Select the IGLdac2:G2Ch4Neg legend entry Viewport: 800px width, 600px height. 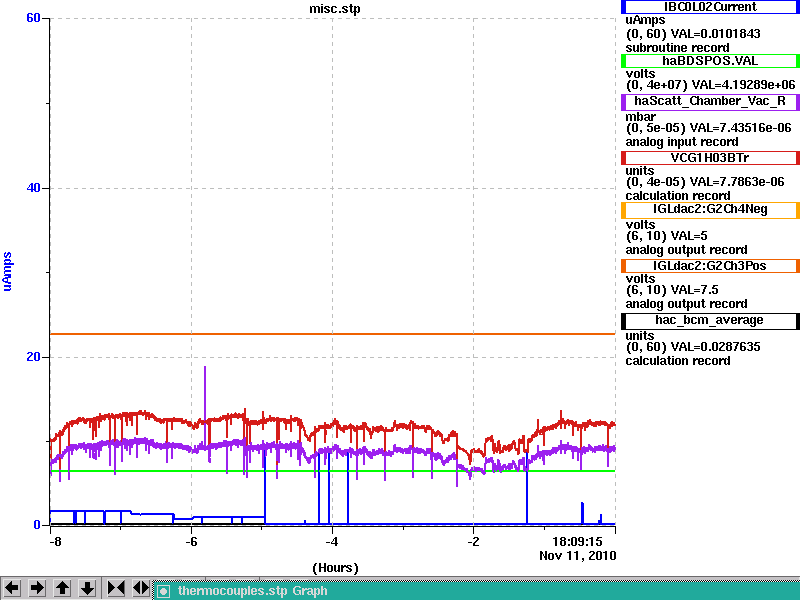(710, 210)
